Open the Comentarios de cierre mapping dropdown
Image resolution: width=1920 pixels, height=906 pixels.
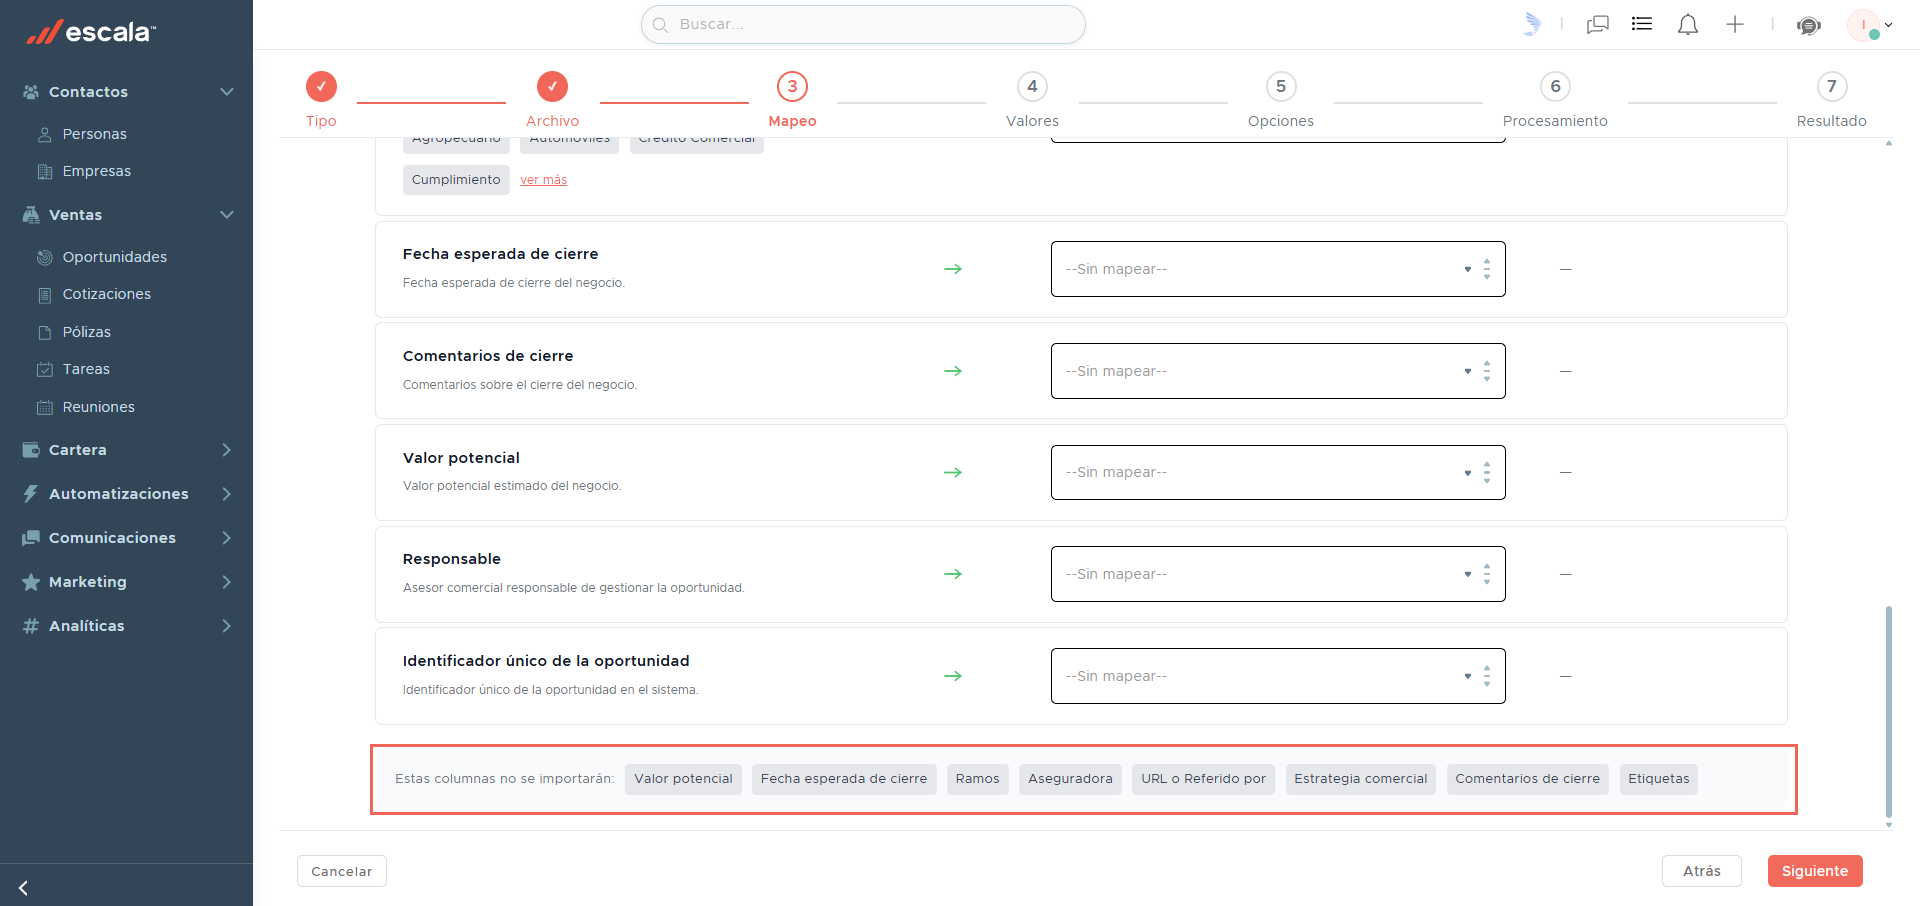1278,371
